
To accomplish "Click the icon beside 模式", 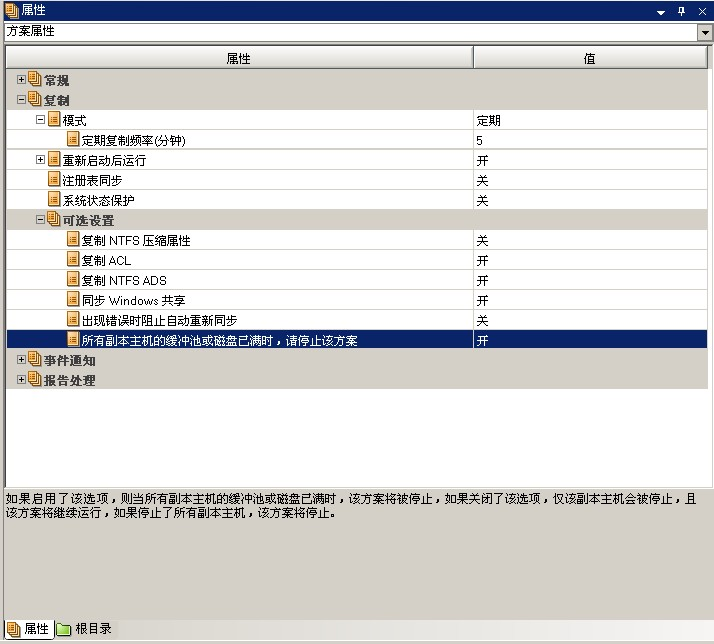I will tap(54, 119).
